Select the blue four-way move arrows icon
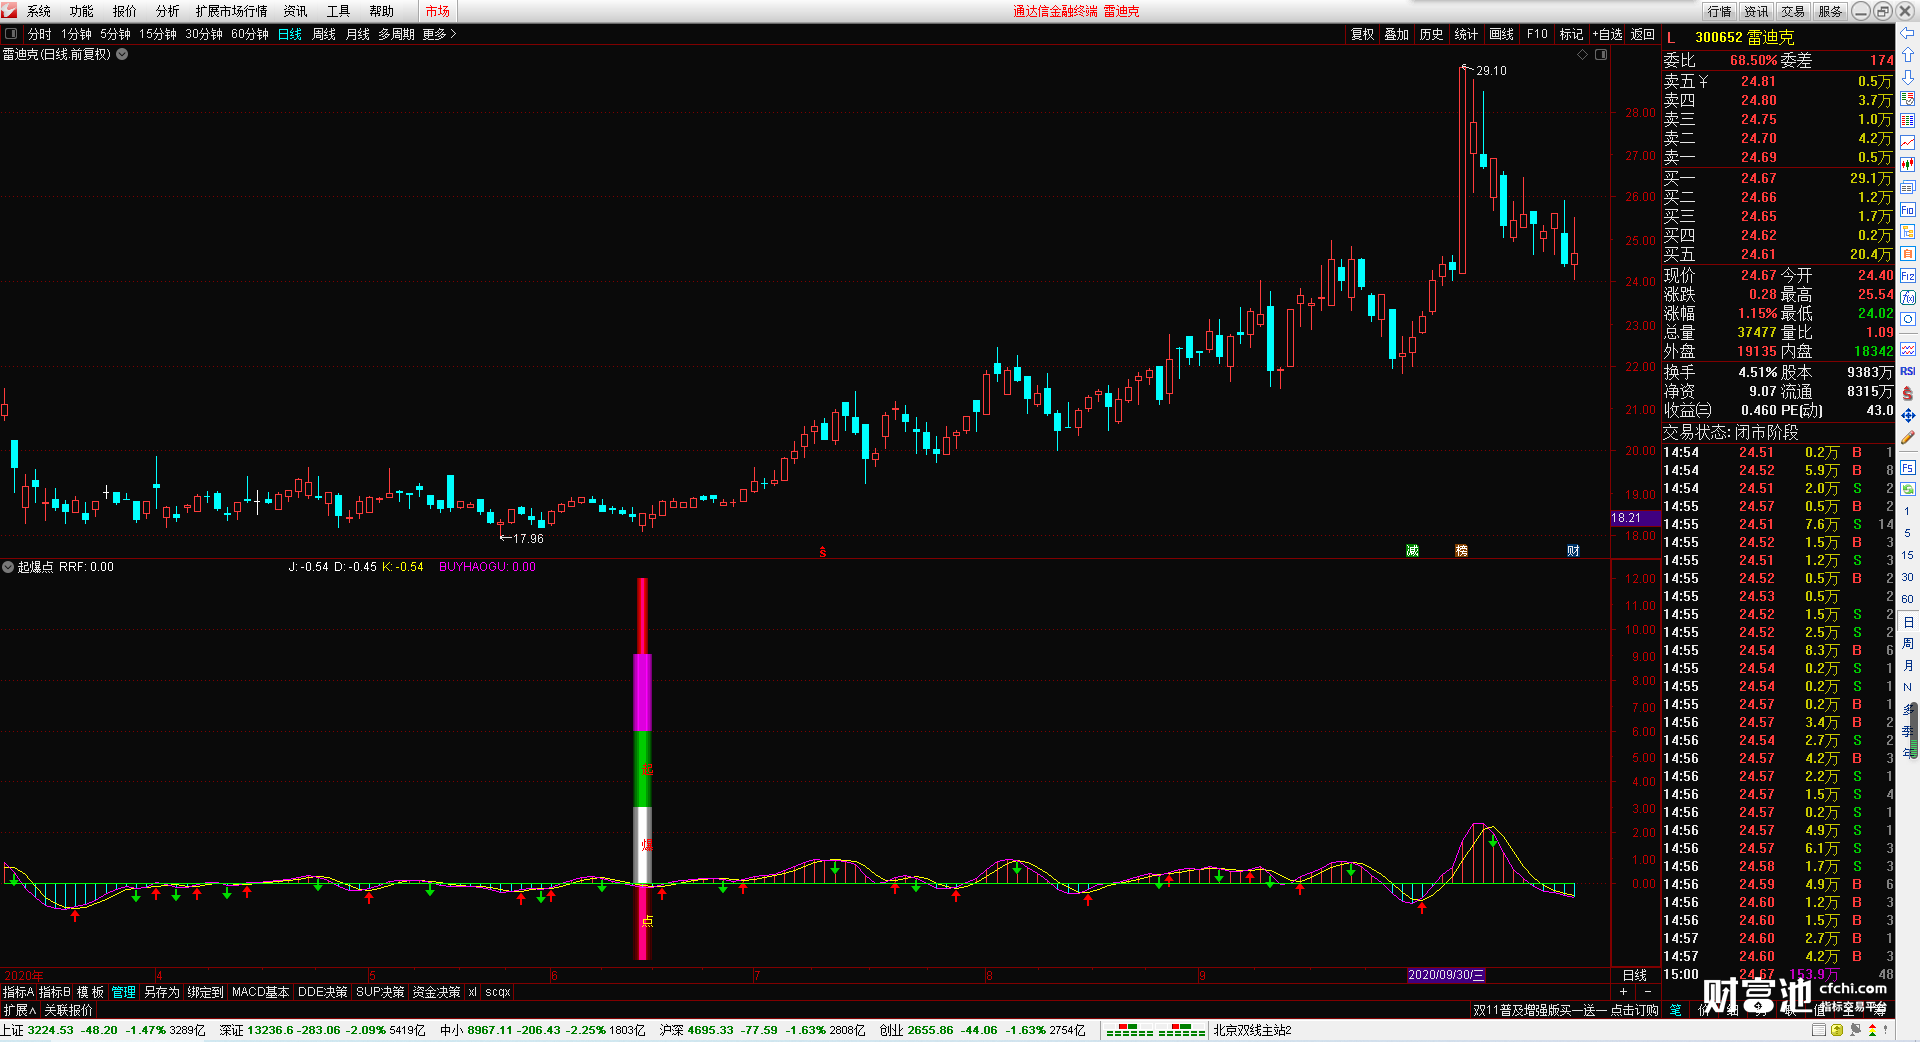 1907,415
